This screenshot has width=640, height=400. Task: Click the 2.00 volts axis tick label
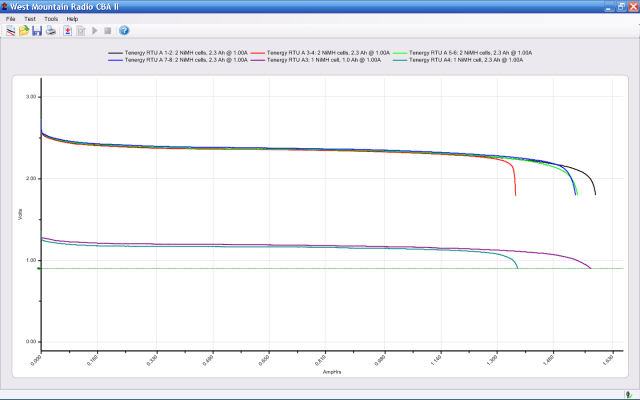point(31,178)
